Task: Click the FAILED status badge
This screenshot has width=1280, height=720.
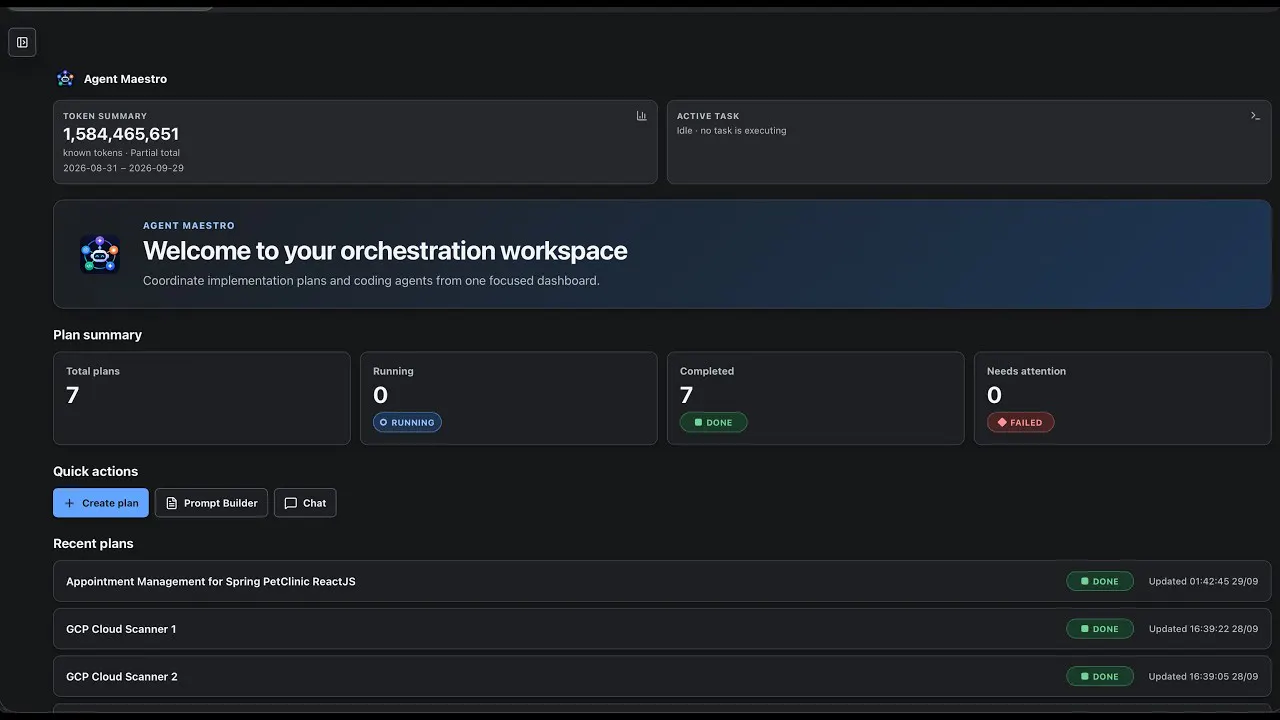Action: (x=1020, y=422)
